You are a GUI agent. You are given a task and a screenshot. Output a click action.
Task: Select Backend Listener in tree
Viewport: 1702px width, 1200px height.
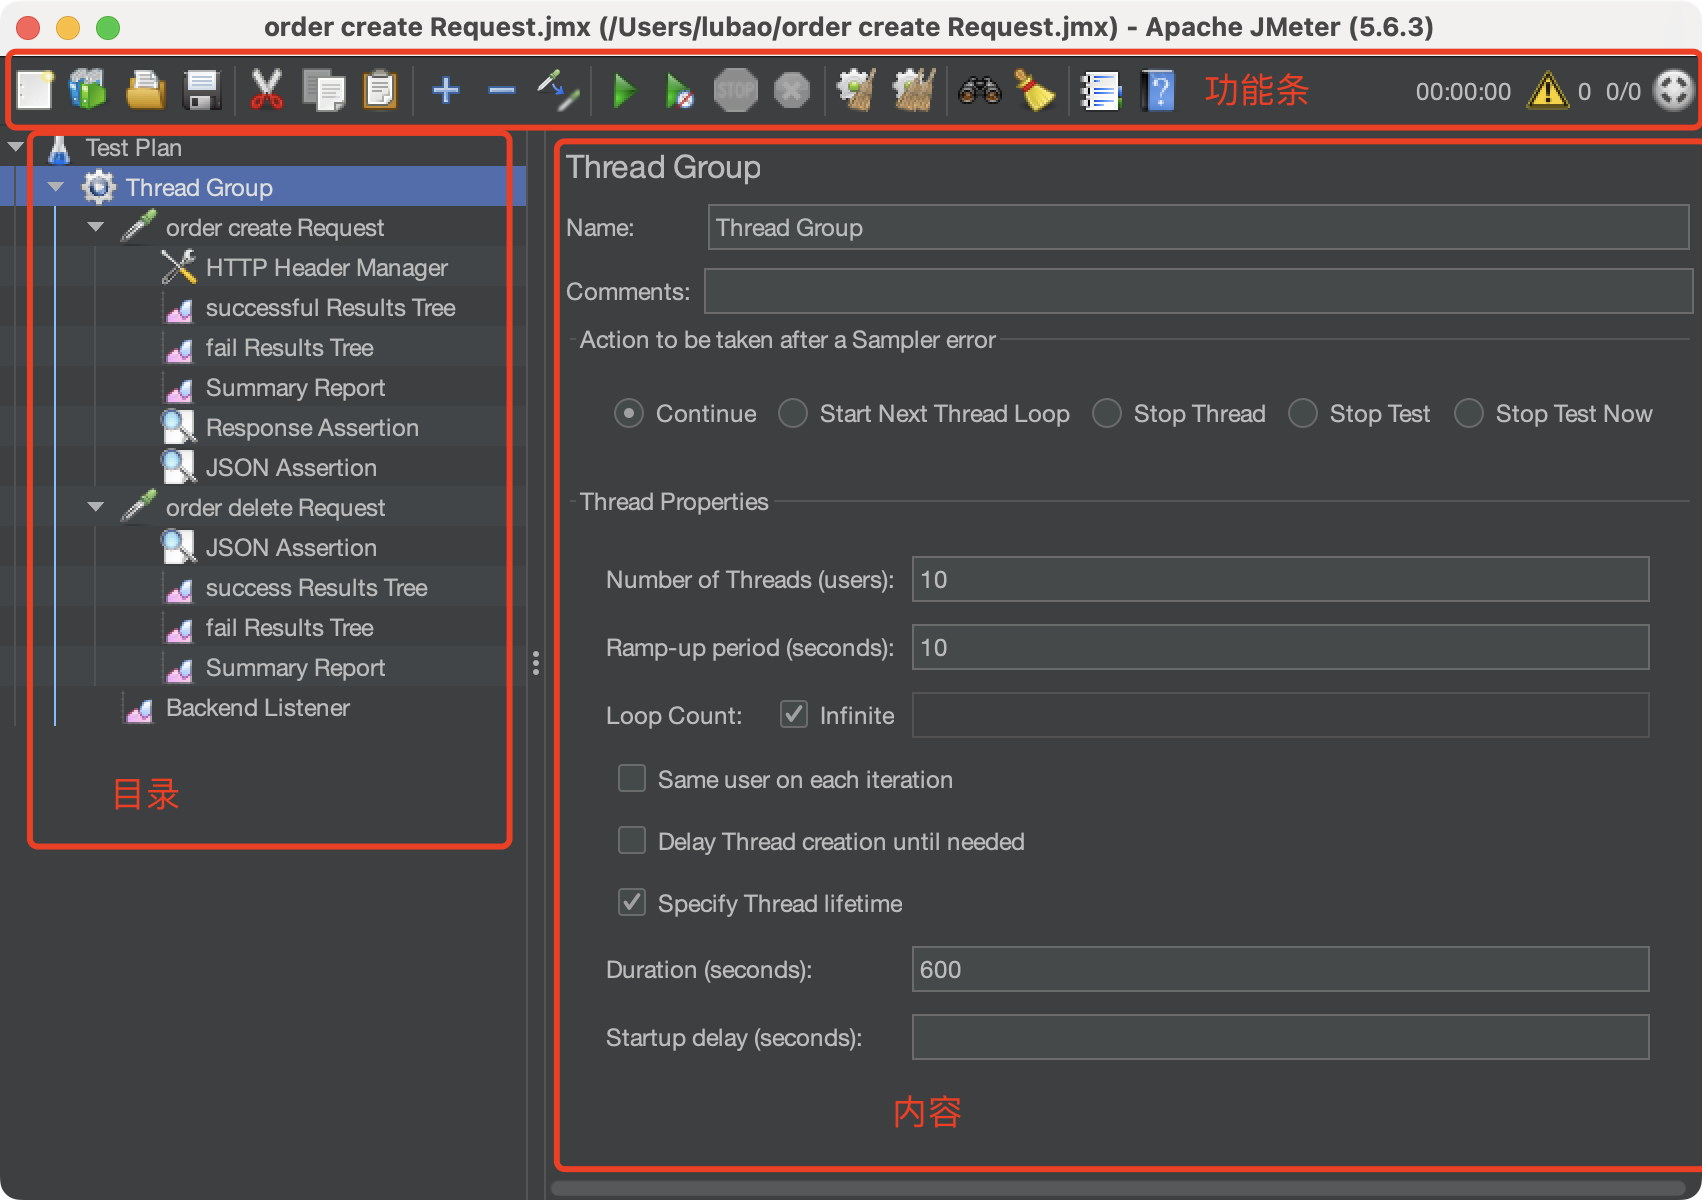click(x=257, y=708)
